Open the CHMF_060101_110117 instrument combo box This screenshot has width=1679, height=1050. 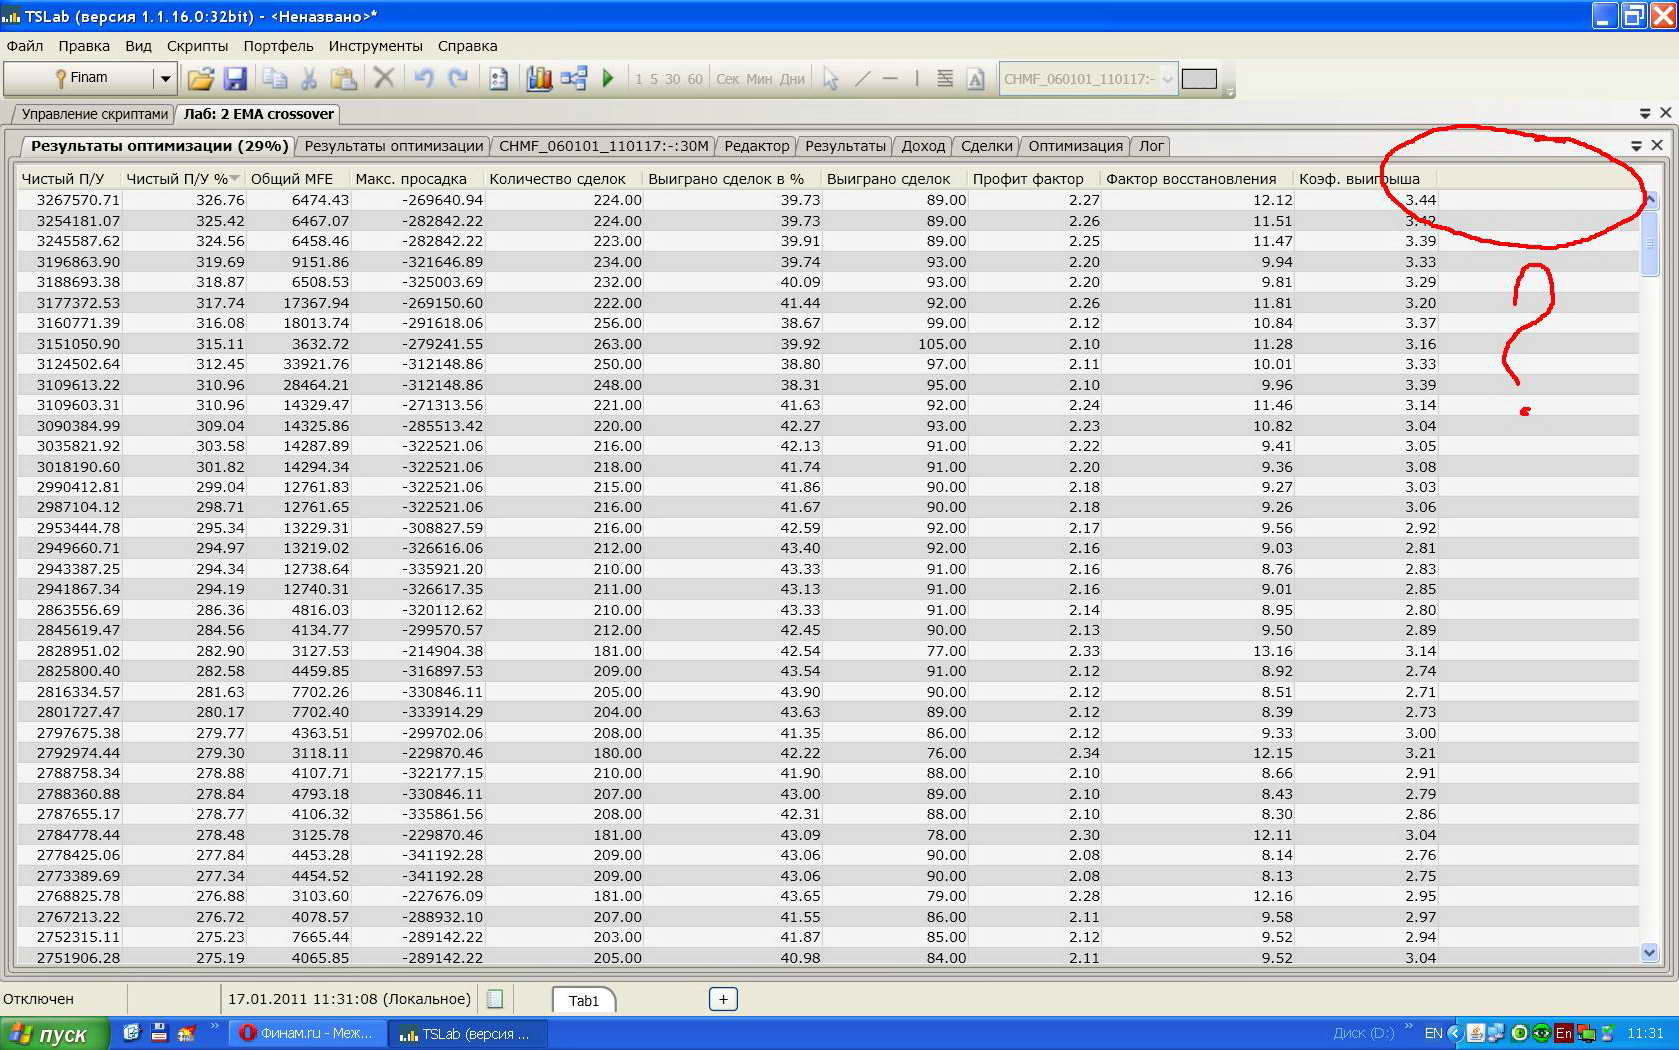(x=1167, y=79)
